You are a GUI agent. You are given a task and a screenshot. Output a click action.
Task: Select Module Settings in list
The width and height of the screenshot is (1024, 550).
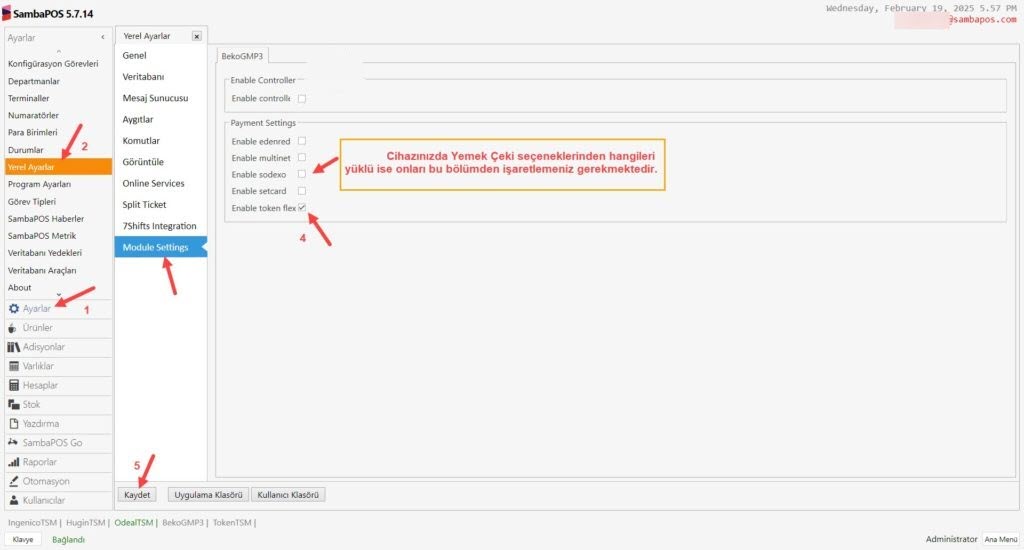click(161, 248)
